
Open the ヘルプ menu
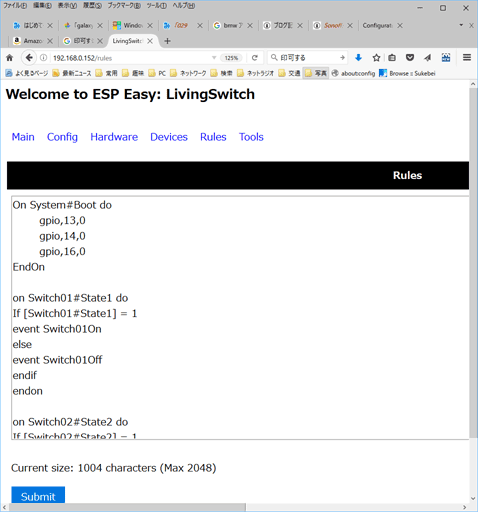tap(184, 6)
